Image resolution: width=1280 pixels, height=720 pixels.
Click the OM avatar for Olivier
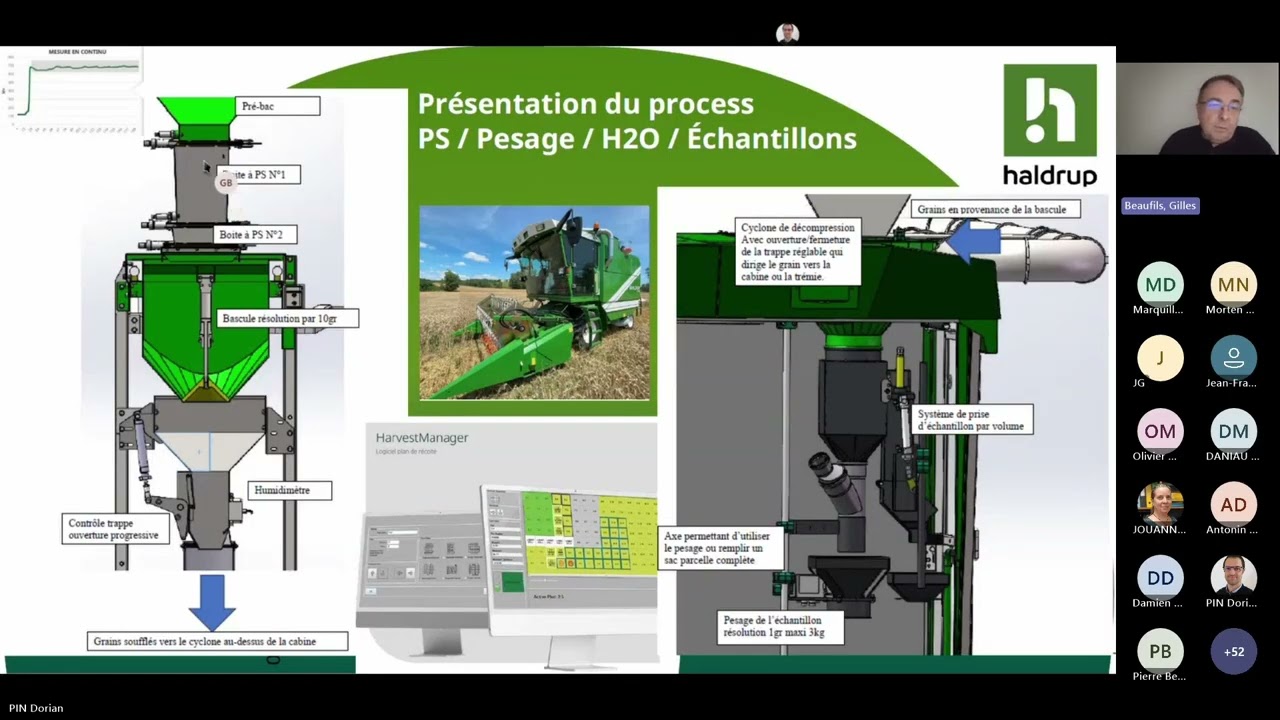[x=1160, y=431]
